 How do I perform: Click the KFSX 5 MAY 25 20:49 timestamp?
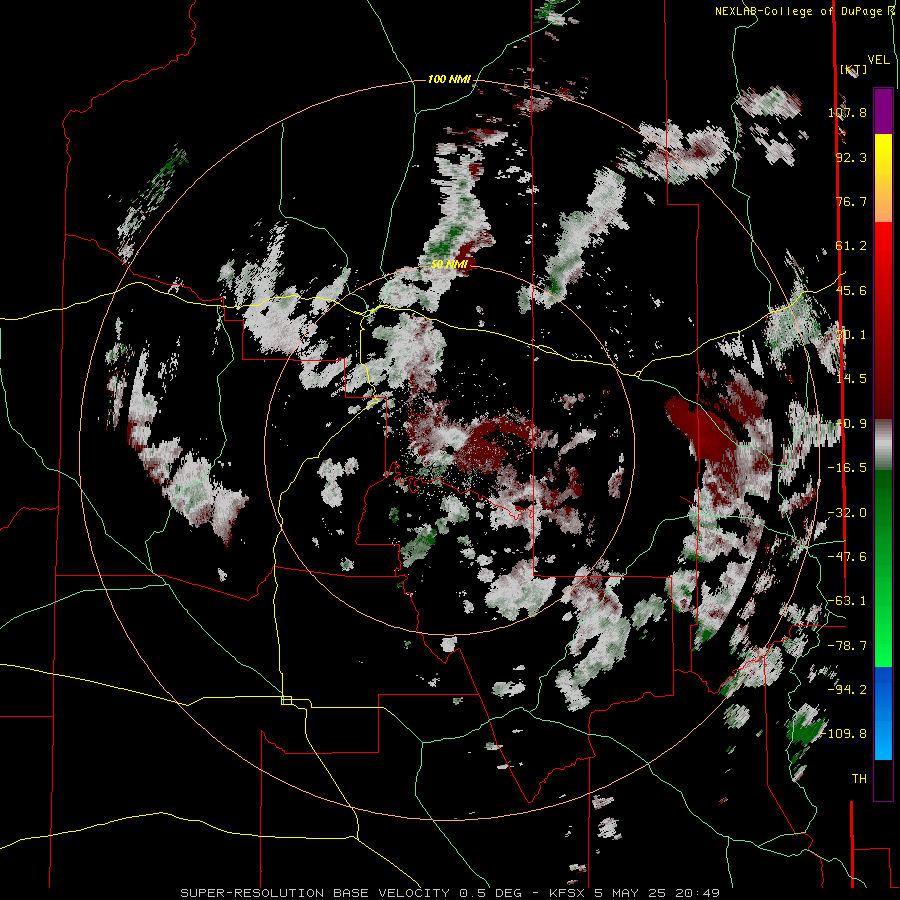pyautogui.click(x=635, y=893)
